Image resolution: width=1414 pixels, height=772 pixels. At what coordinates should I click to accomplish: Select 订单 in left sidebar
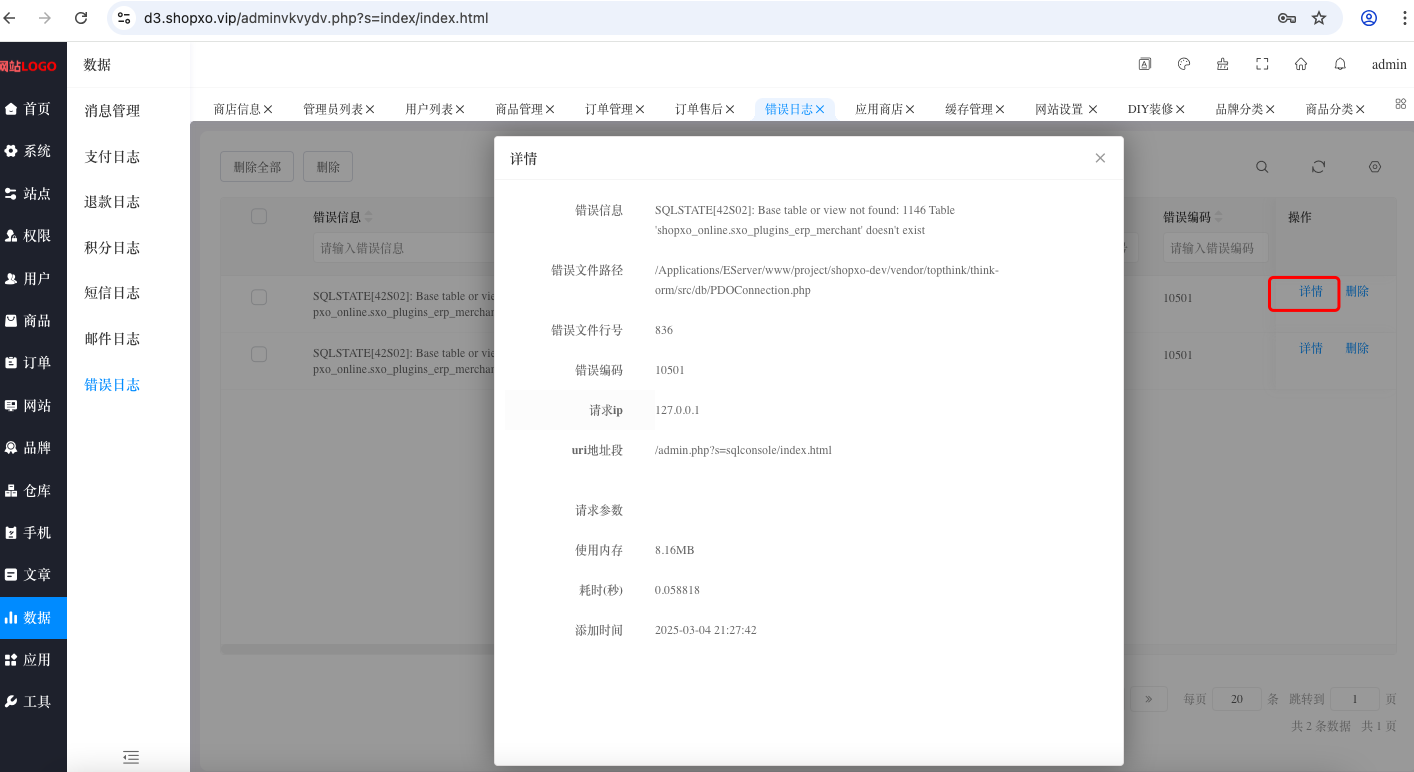pos(33,363)
